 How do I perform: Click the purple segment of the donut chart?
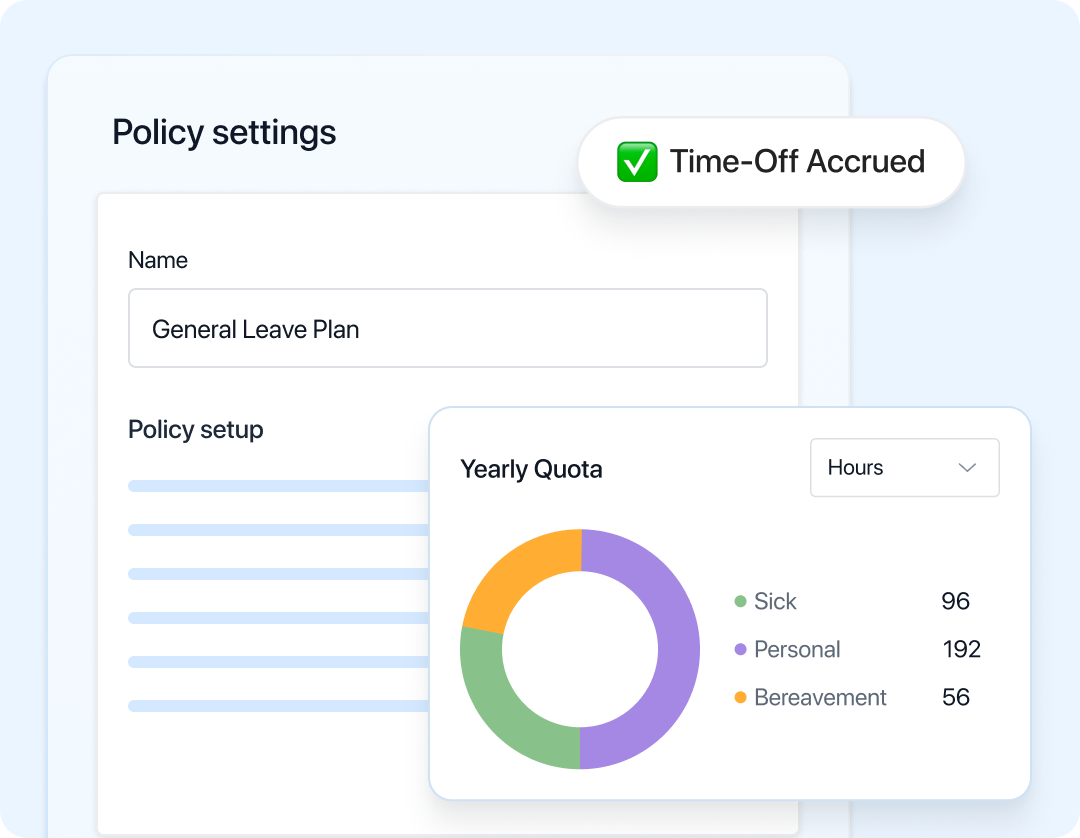point(678,649)
